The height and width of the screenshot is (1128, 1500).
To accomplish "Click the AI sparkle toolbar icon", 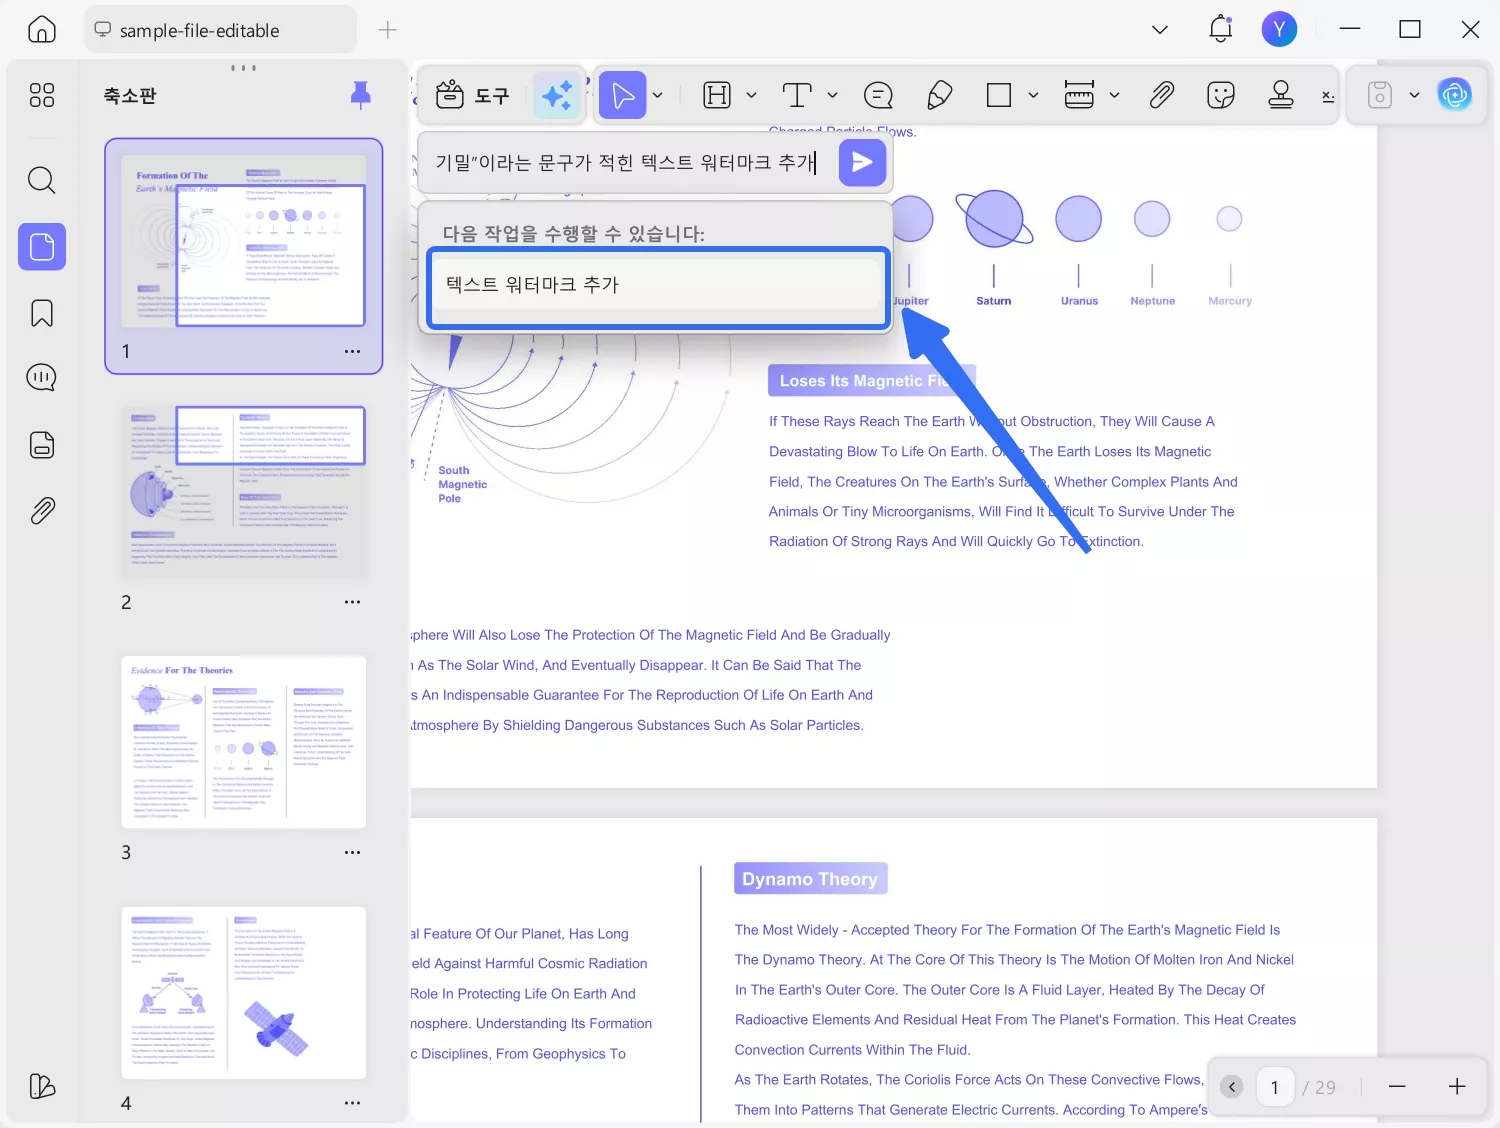I will coord(557,95).
